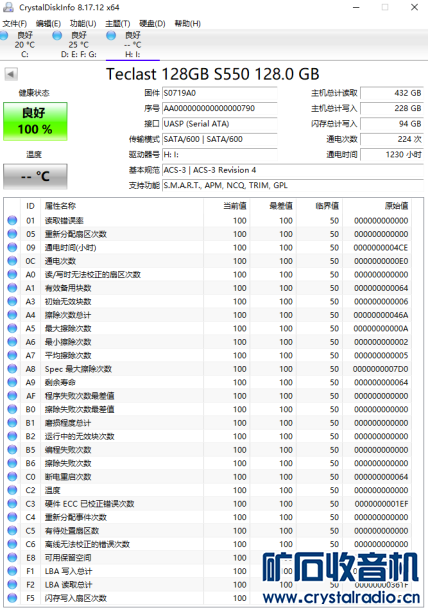
Task: Select the row Spec 最大擦除次数
Action: coord(208,369)
